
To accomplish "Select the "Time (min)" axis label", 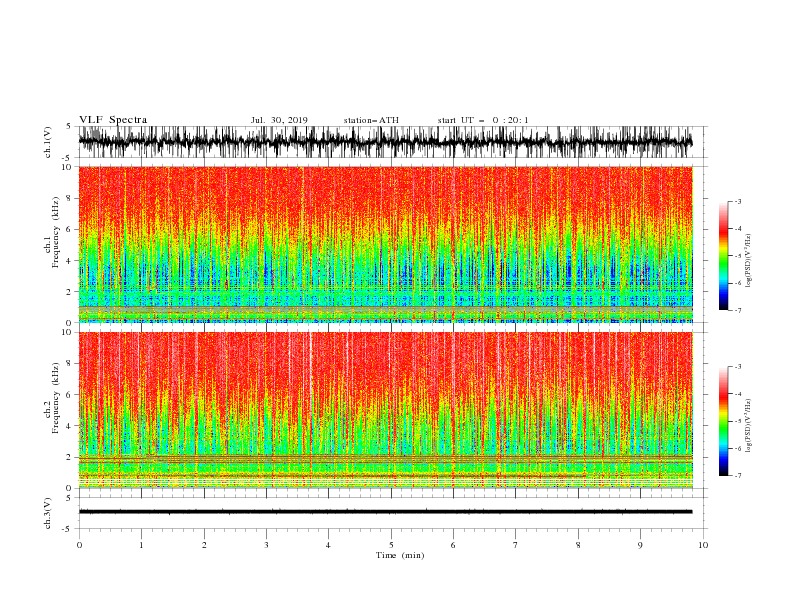I will [400, 555].
